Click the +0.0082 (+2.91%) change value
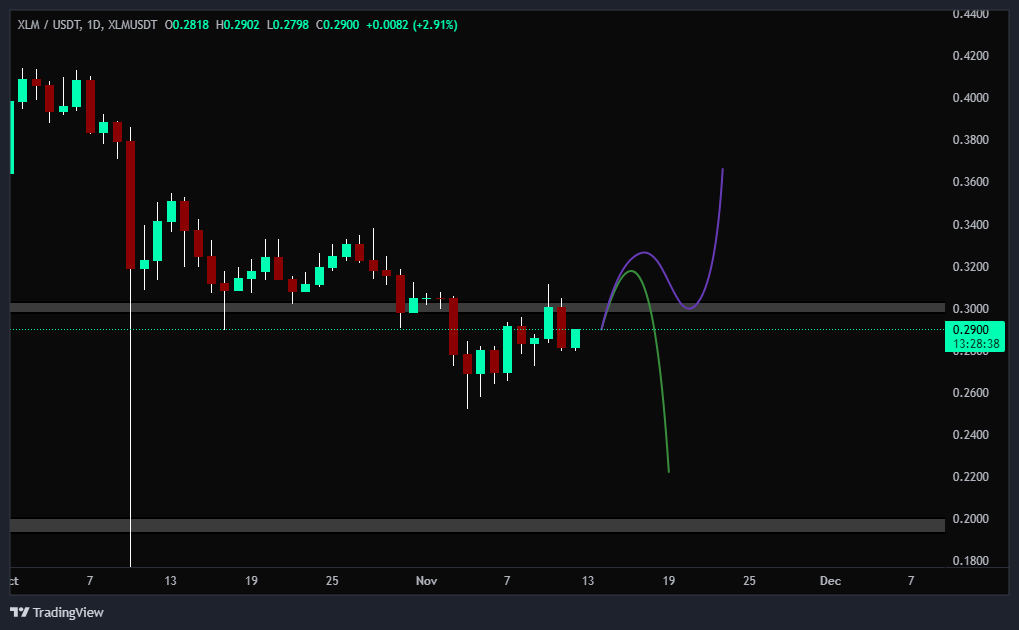 [414, 25]
